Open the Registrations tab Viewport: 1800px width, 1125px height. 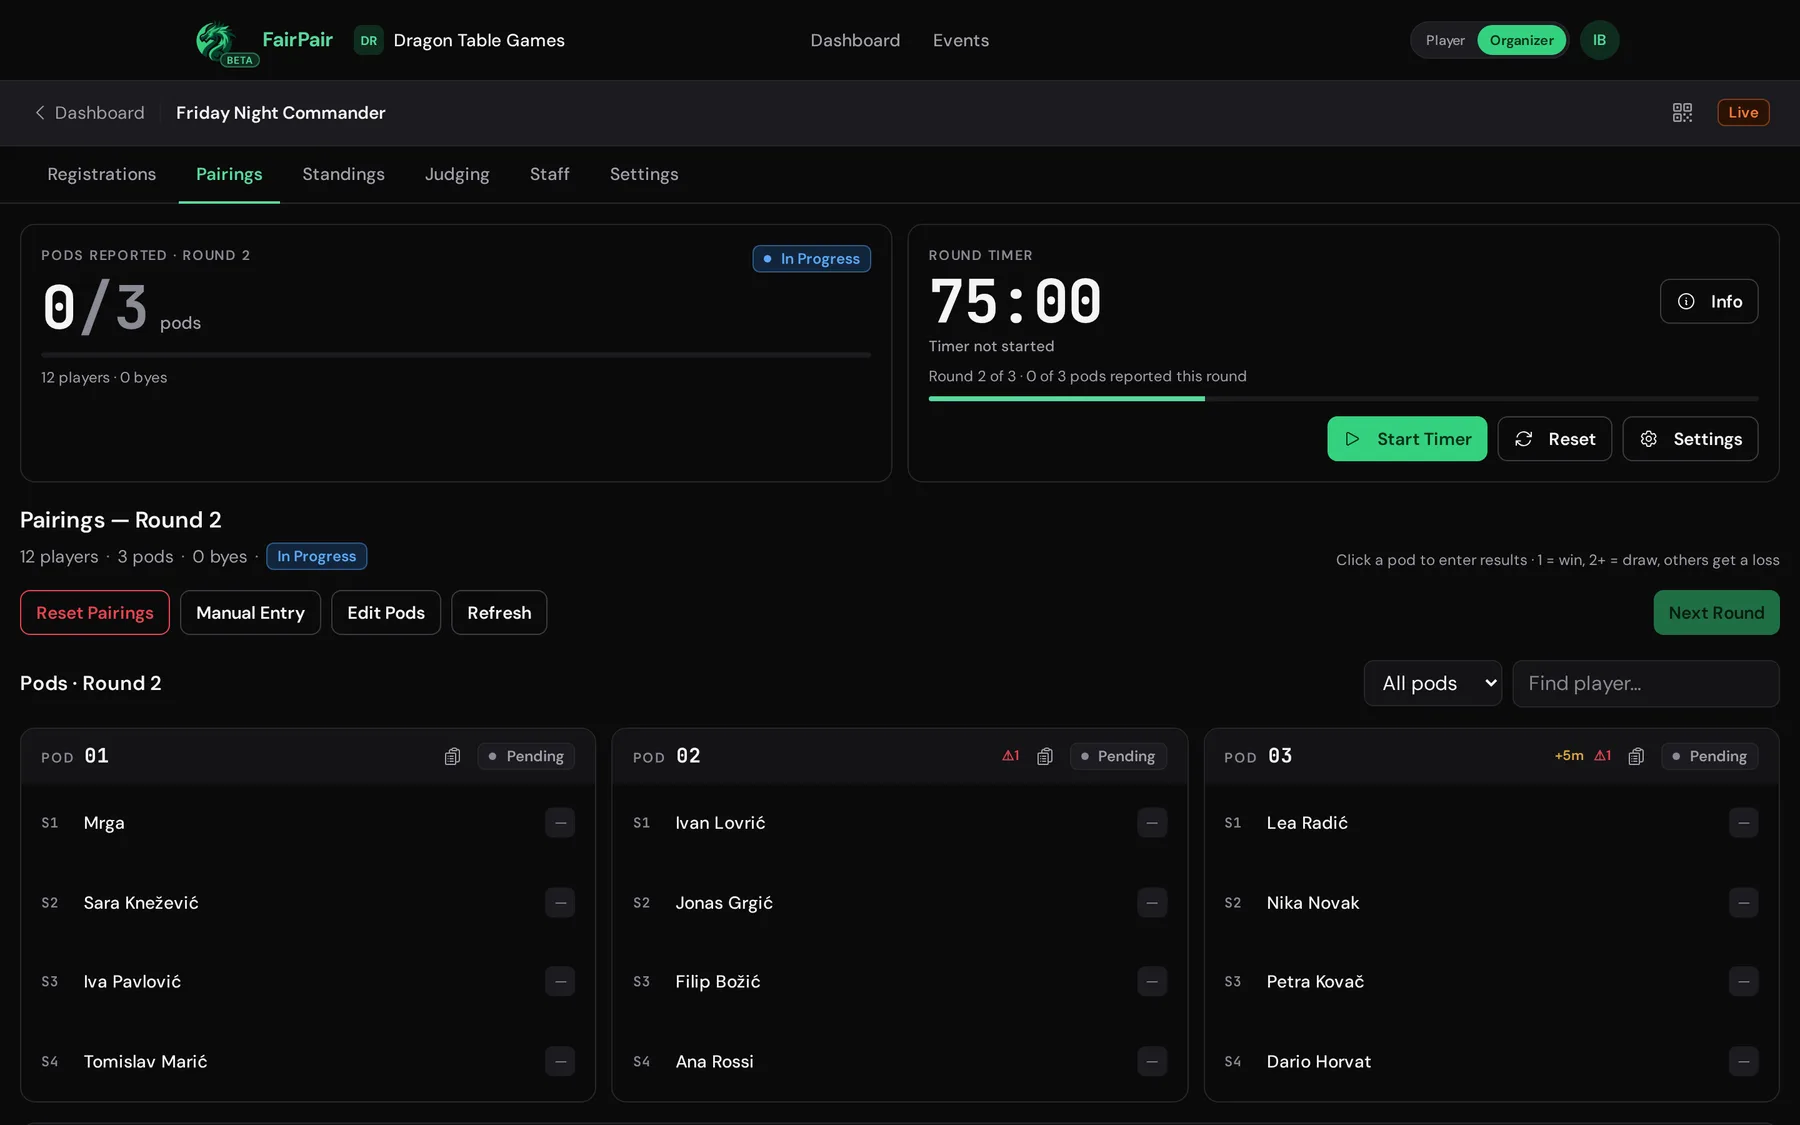coord(102,174)
